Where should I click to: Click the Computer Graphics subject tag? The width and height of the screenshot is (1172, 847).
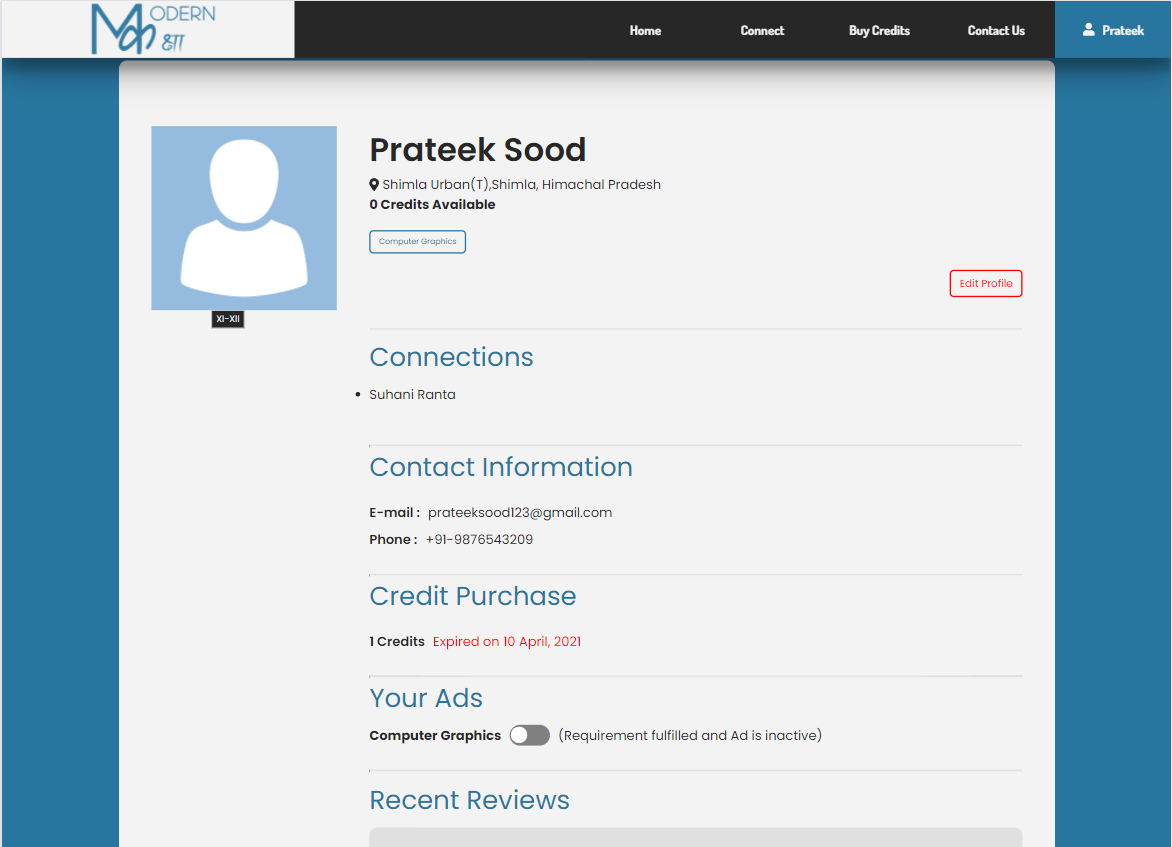[417, 241]
